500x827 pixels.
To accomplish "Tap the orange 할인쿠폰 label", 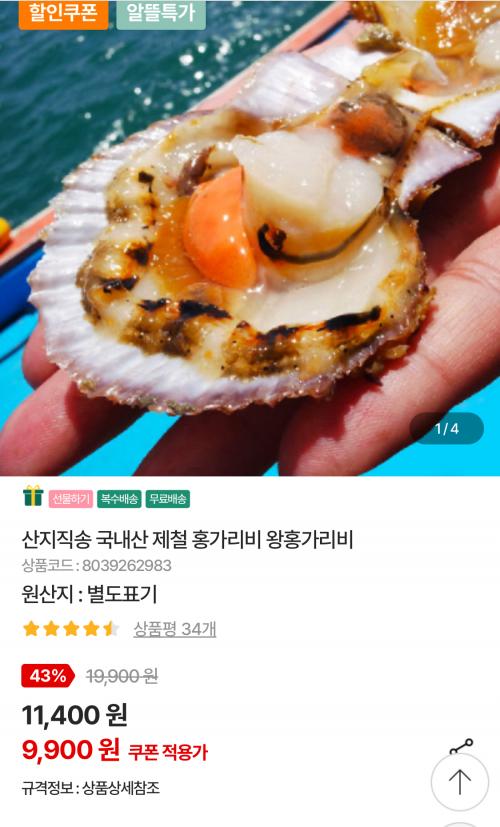I will [x=63, y=14].
